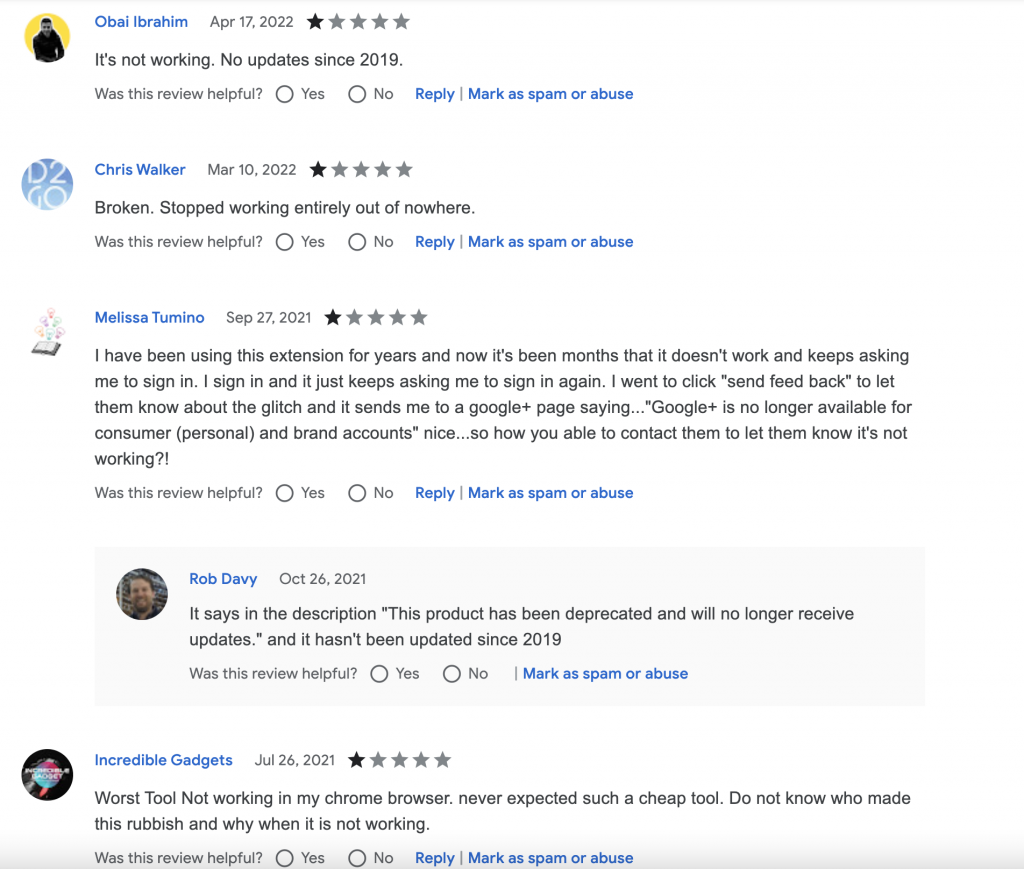Image resolution: width=1024 pixels, height=869 pixels.
Task: Mark Obai Ibrahim's review as helpful with Yes
Action: [x=284, y=93]
